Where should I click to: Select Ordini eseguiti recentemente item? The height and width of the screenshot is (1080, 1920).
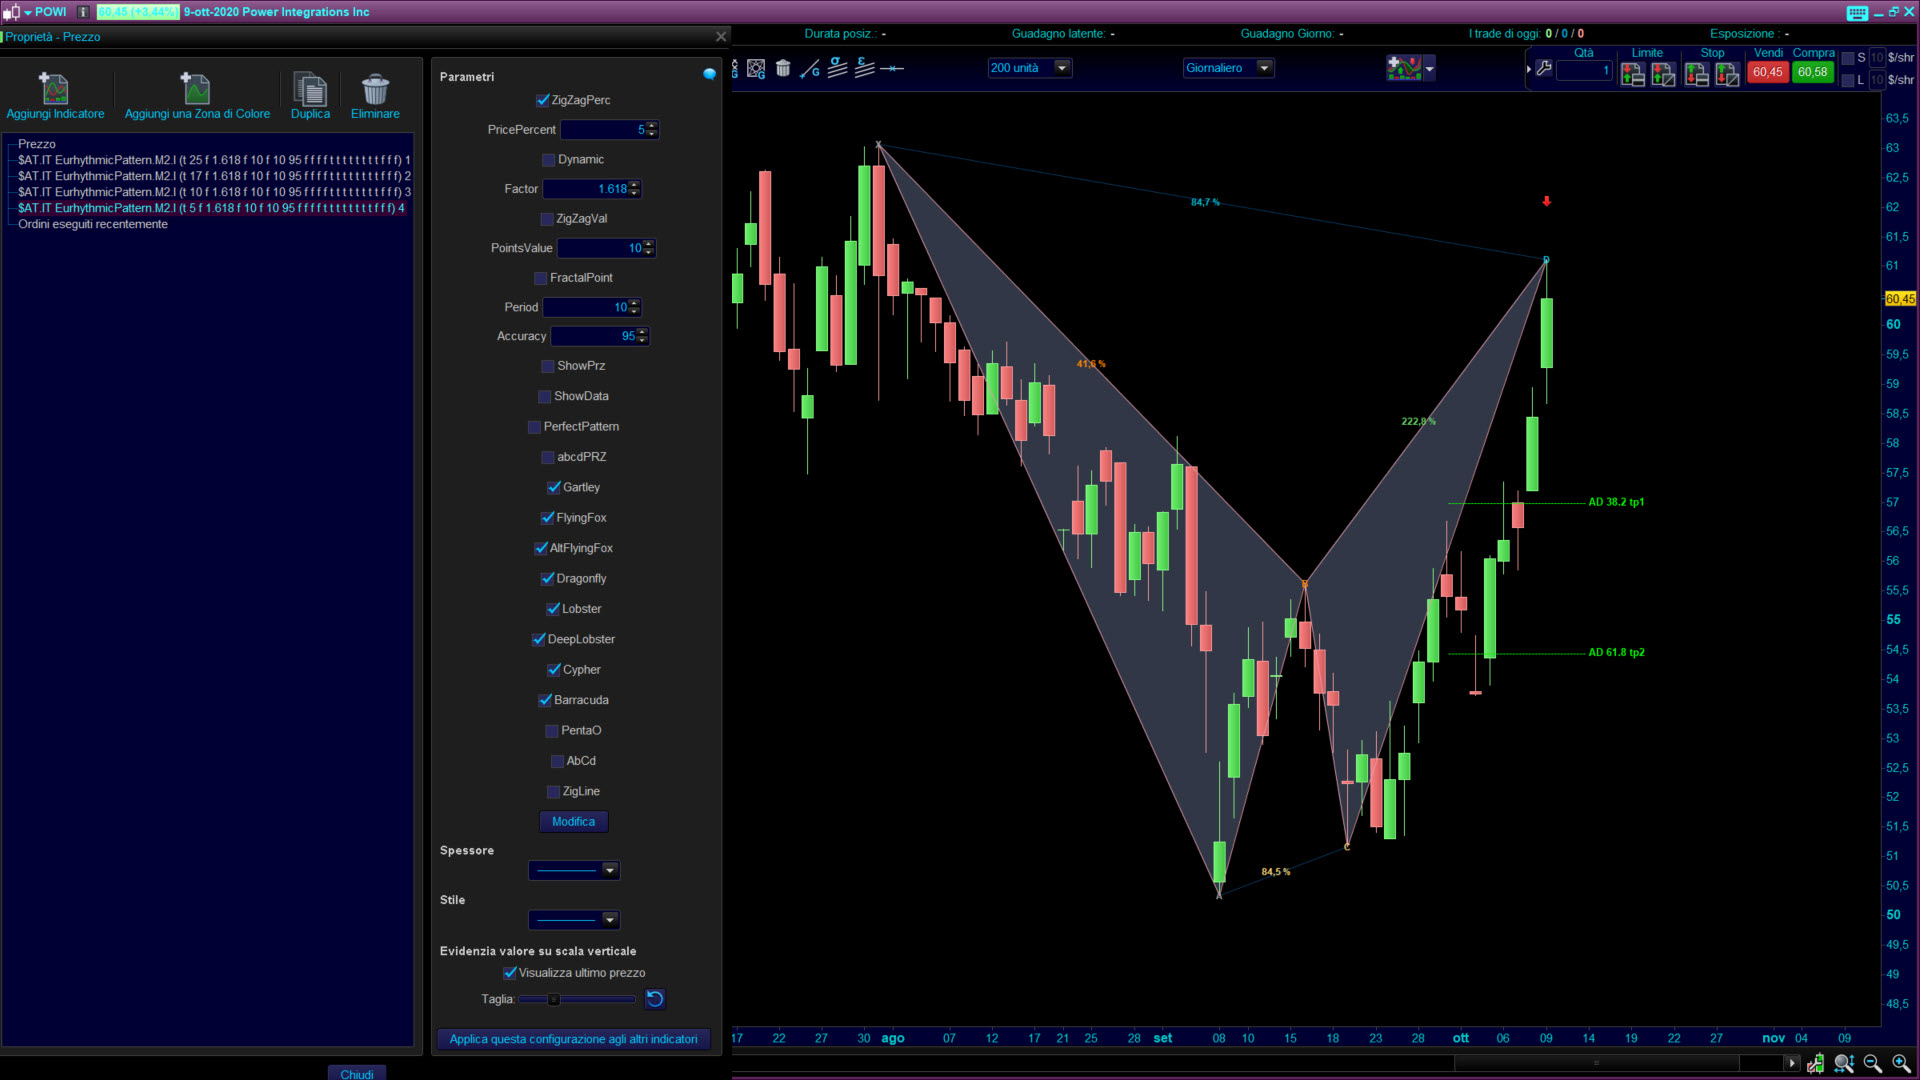(x=93, y=224)
